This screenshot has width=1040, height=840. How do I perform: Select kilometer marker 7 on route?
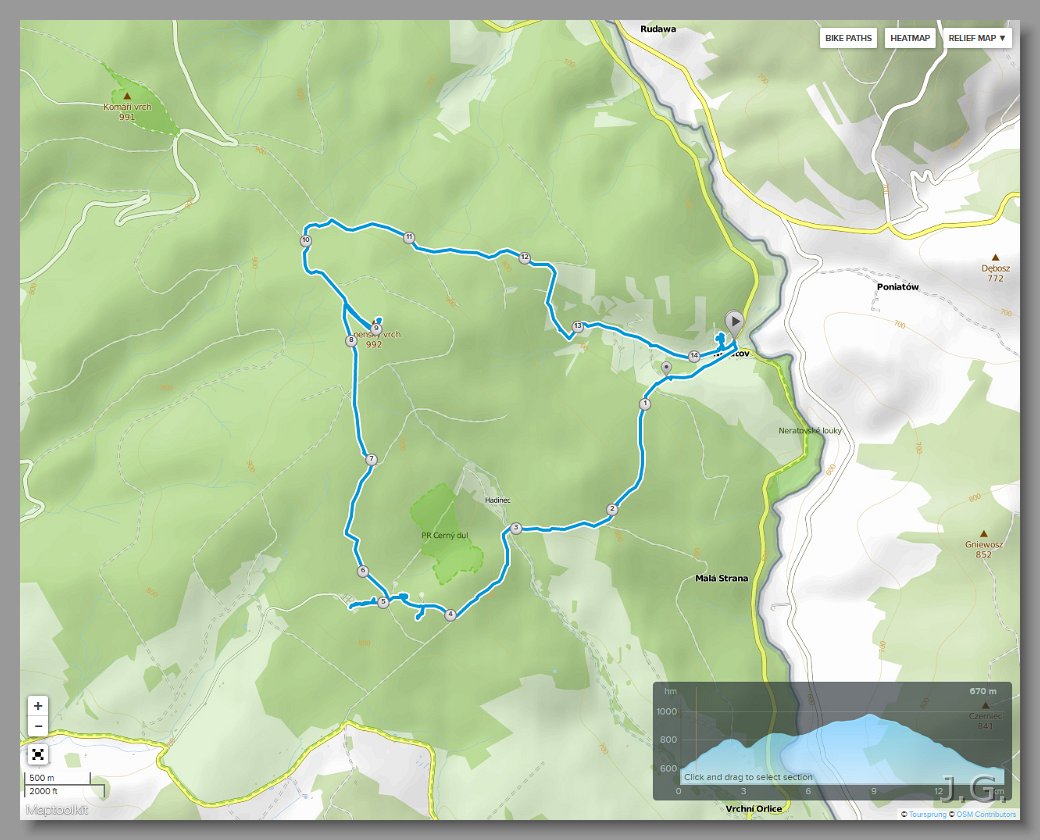pyautogui.click(x=371, y=459)
